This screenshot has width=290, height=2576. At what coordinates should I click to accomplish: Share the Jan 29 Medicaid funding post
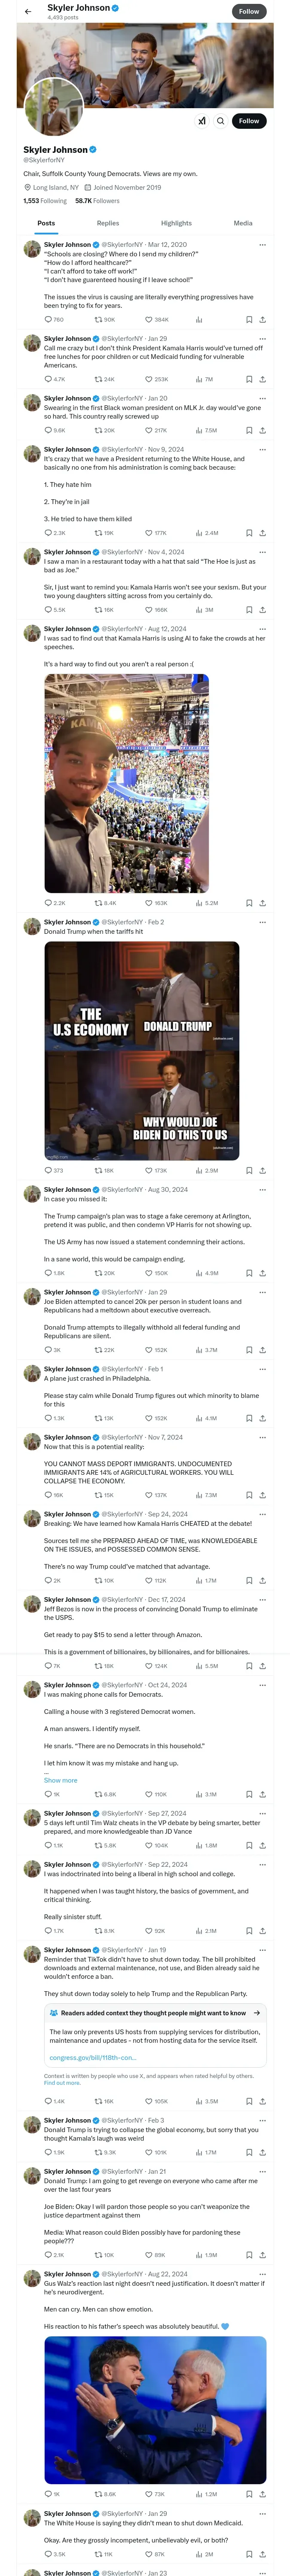[262, 379]
